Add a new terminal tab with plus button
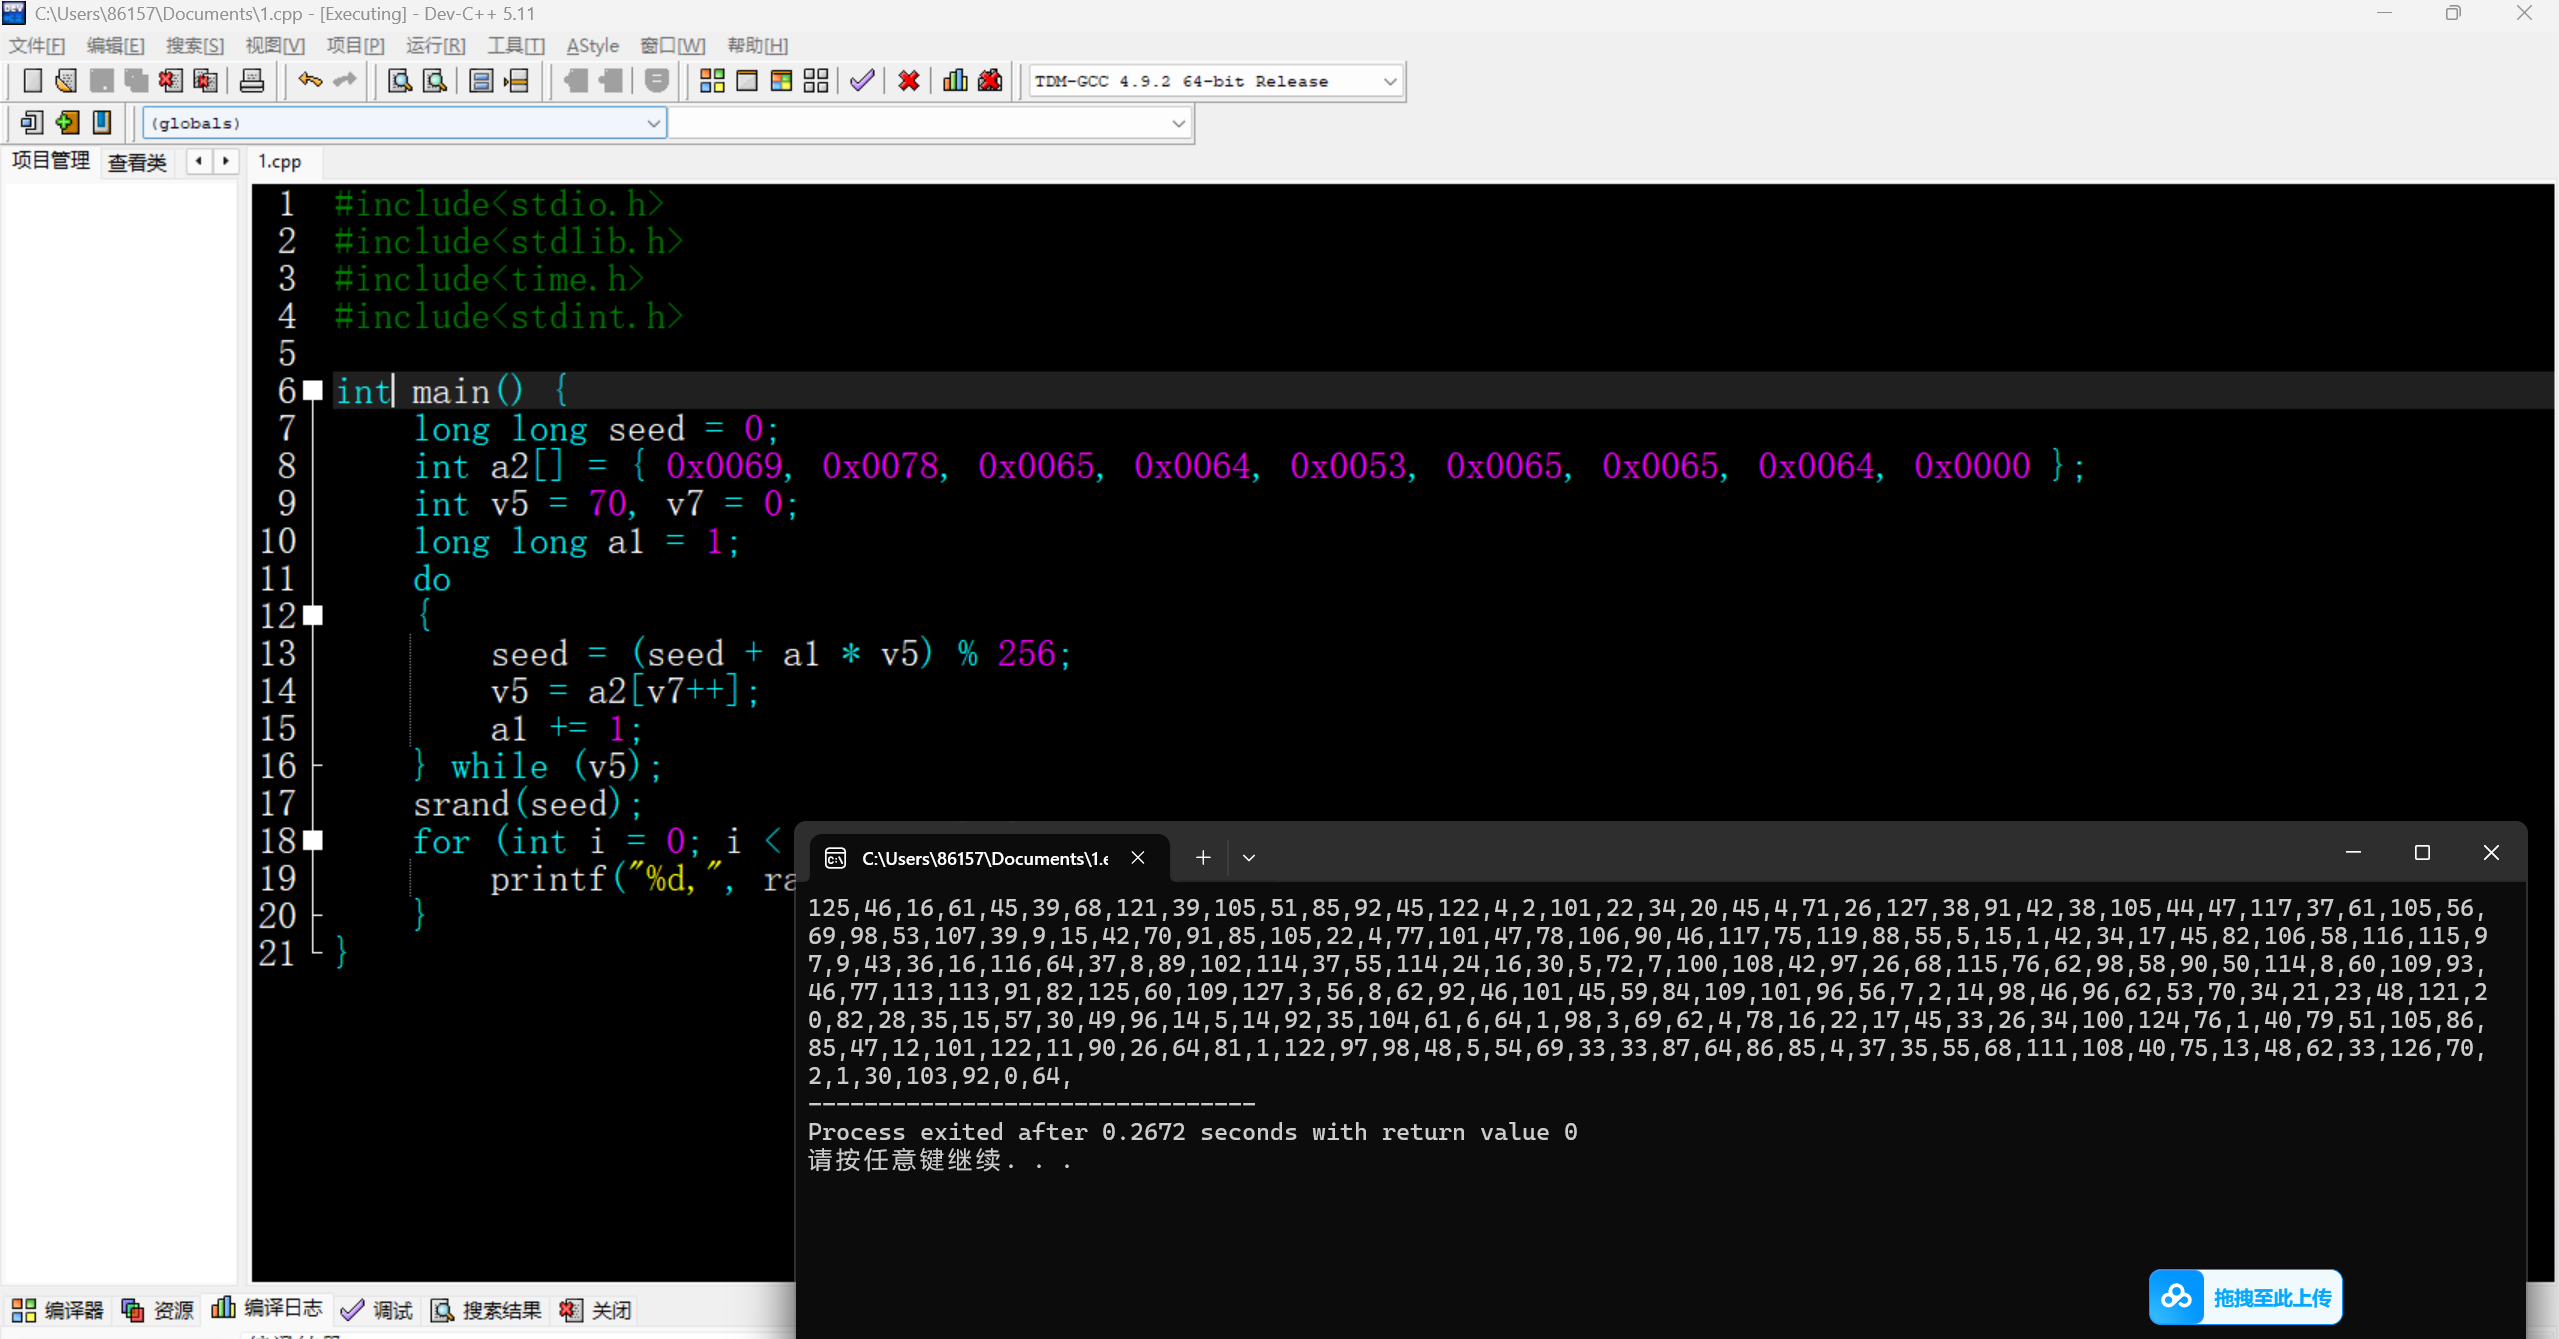The image size is (2559, 1339). [x=1203, y=857]
